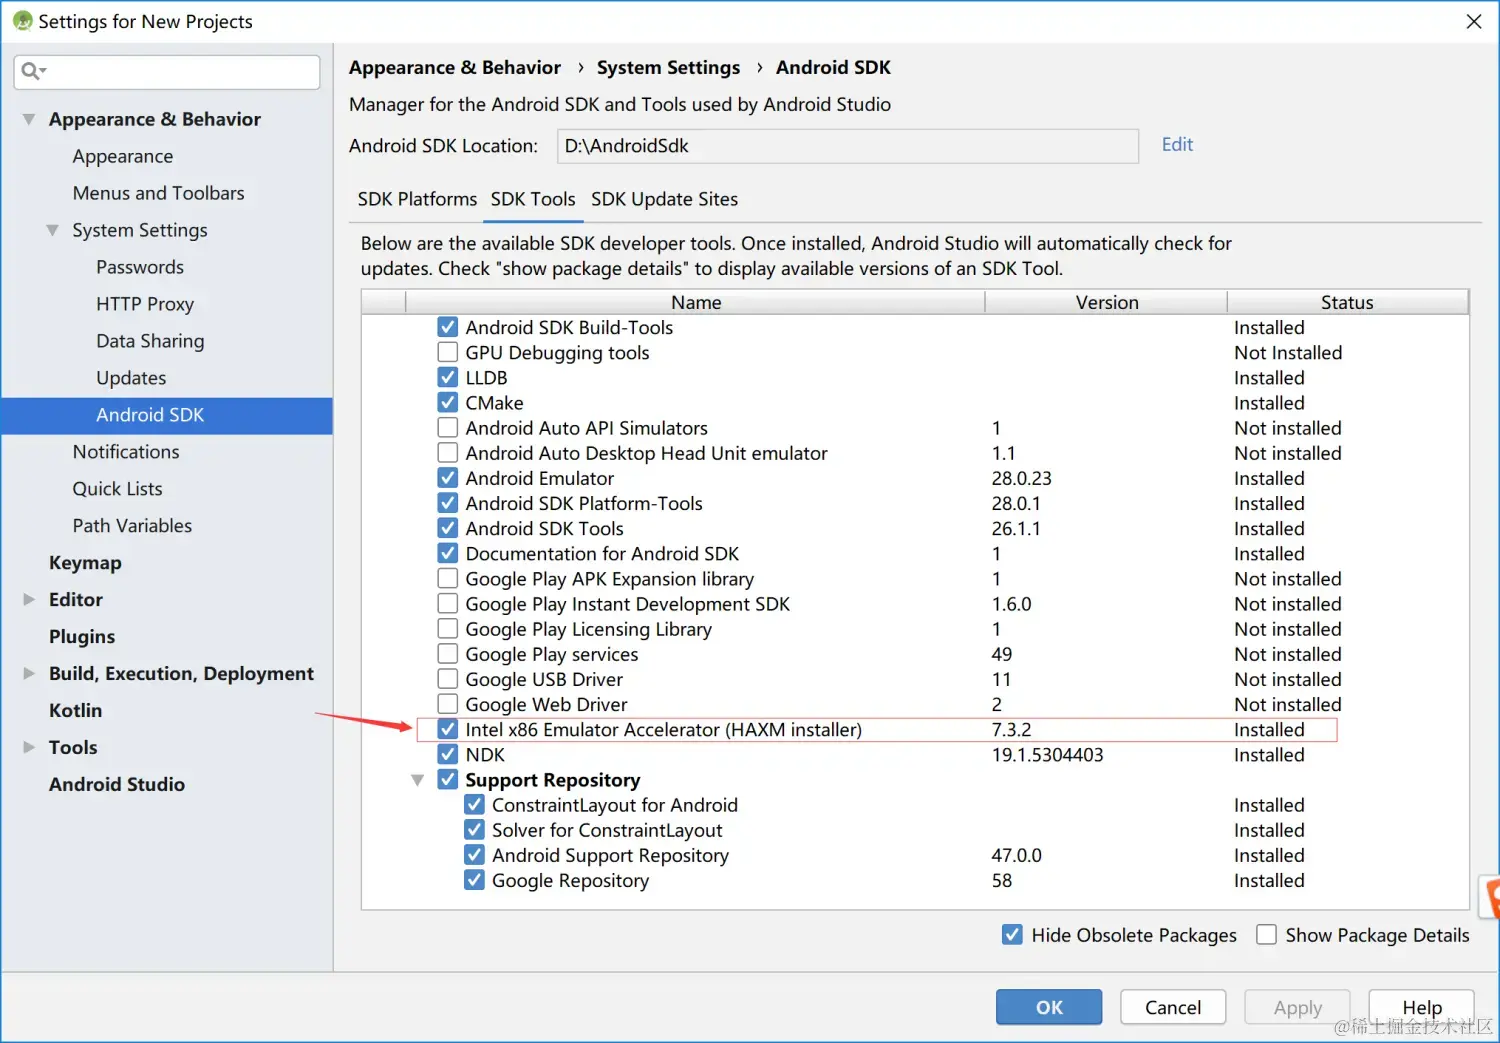Image resolution: width=1500 pixels, height=1043 pixels.
Task: Collapse Appearance & Behavior tree arrow
Action: (x=29, y=119)
